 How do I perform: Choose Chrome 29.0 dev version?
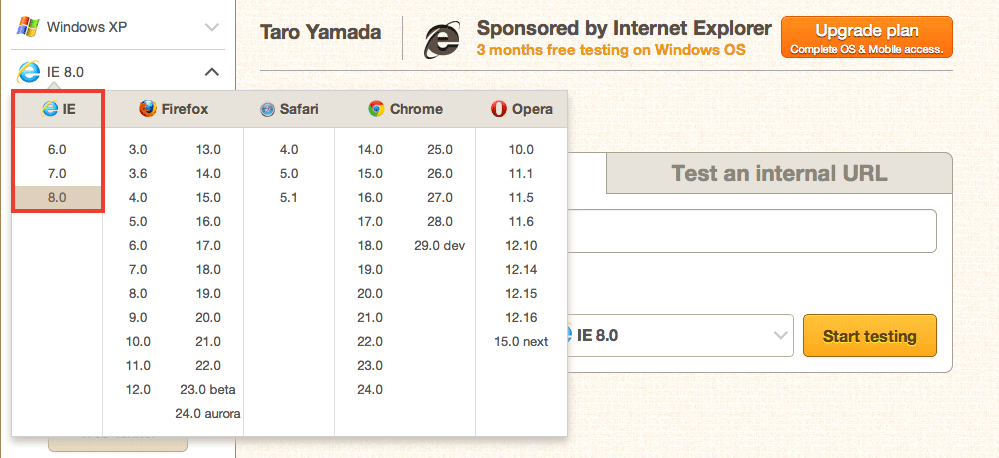click(440, 246)
